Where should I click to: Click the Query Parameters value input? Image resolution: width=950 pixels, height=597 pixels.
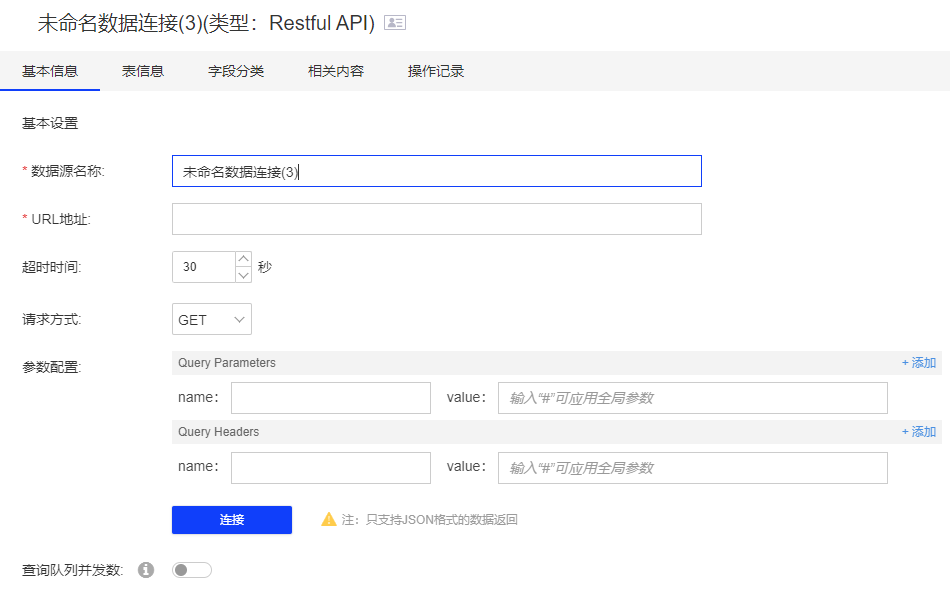[692, 398]
